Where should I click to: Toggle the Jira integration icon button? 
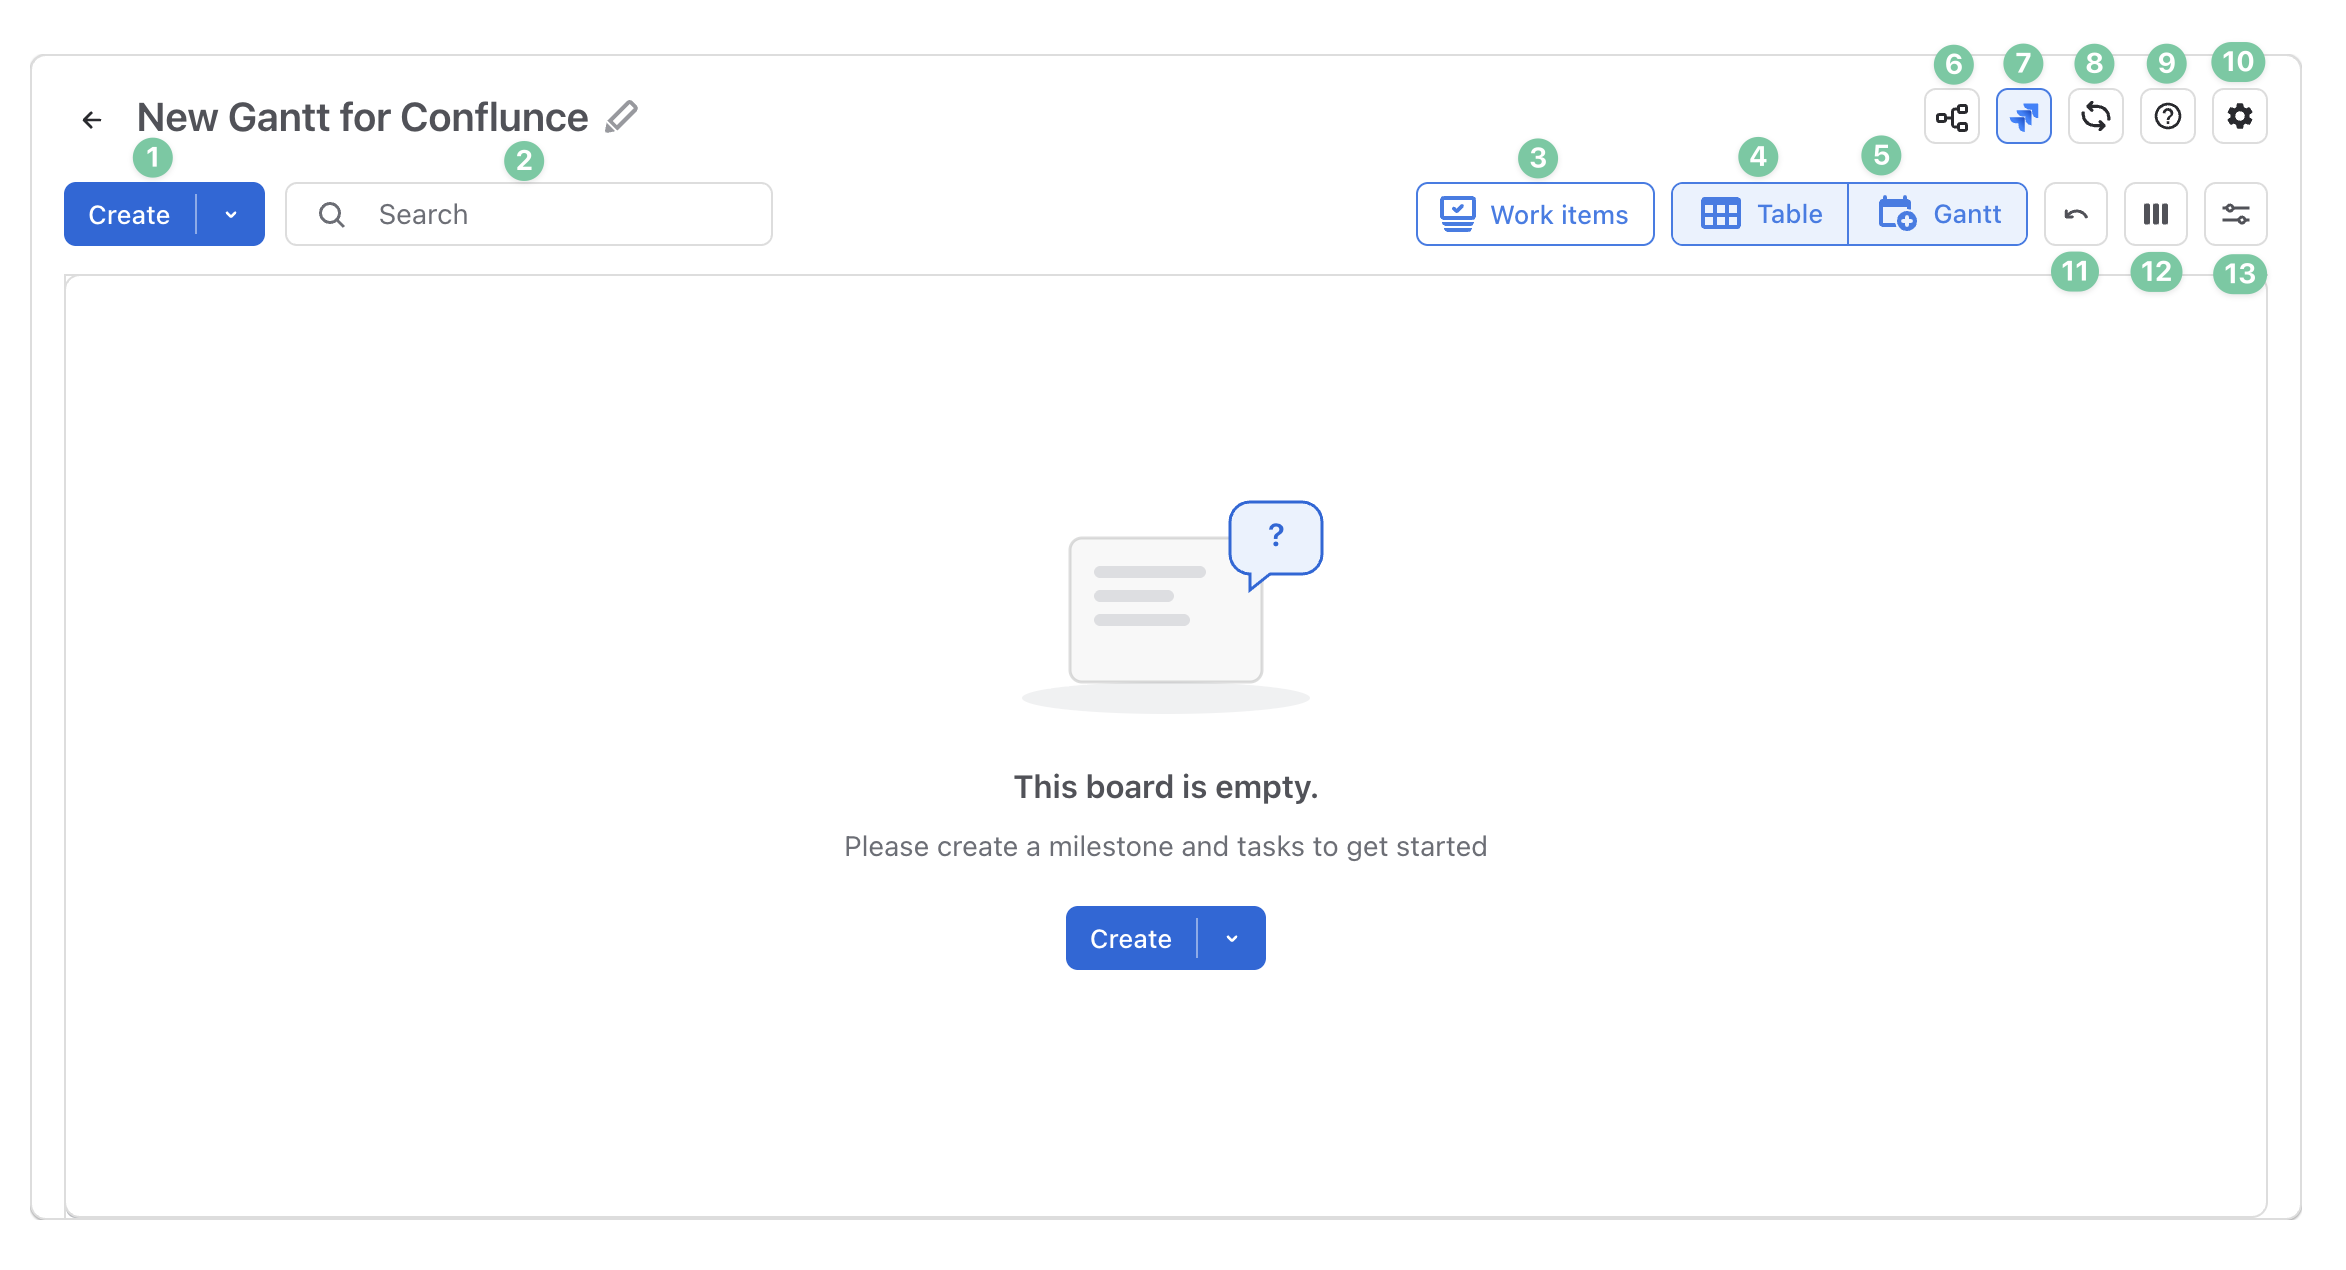2023,117
